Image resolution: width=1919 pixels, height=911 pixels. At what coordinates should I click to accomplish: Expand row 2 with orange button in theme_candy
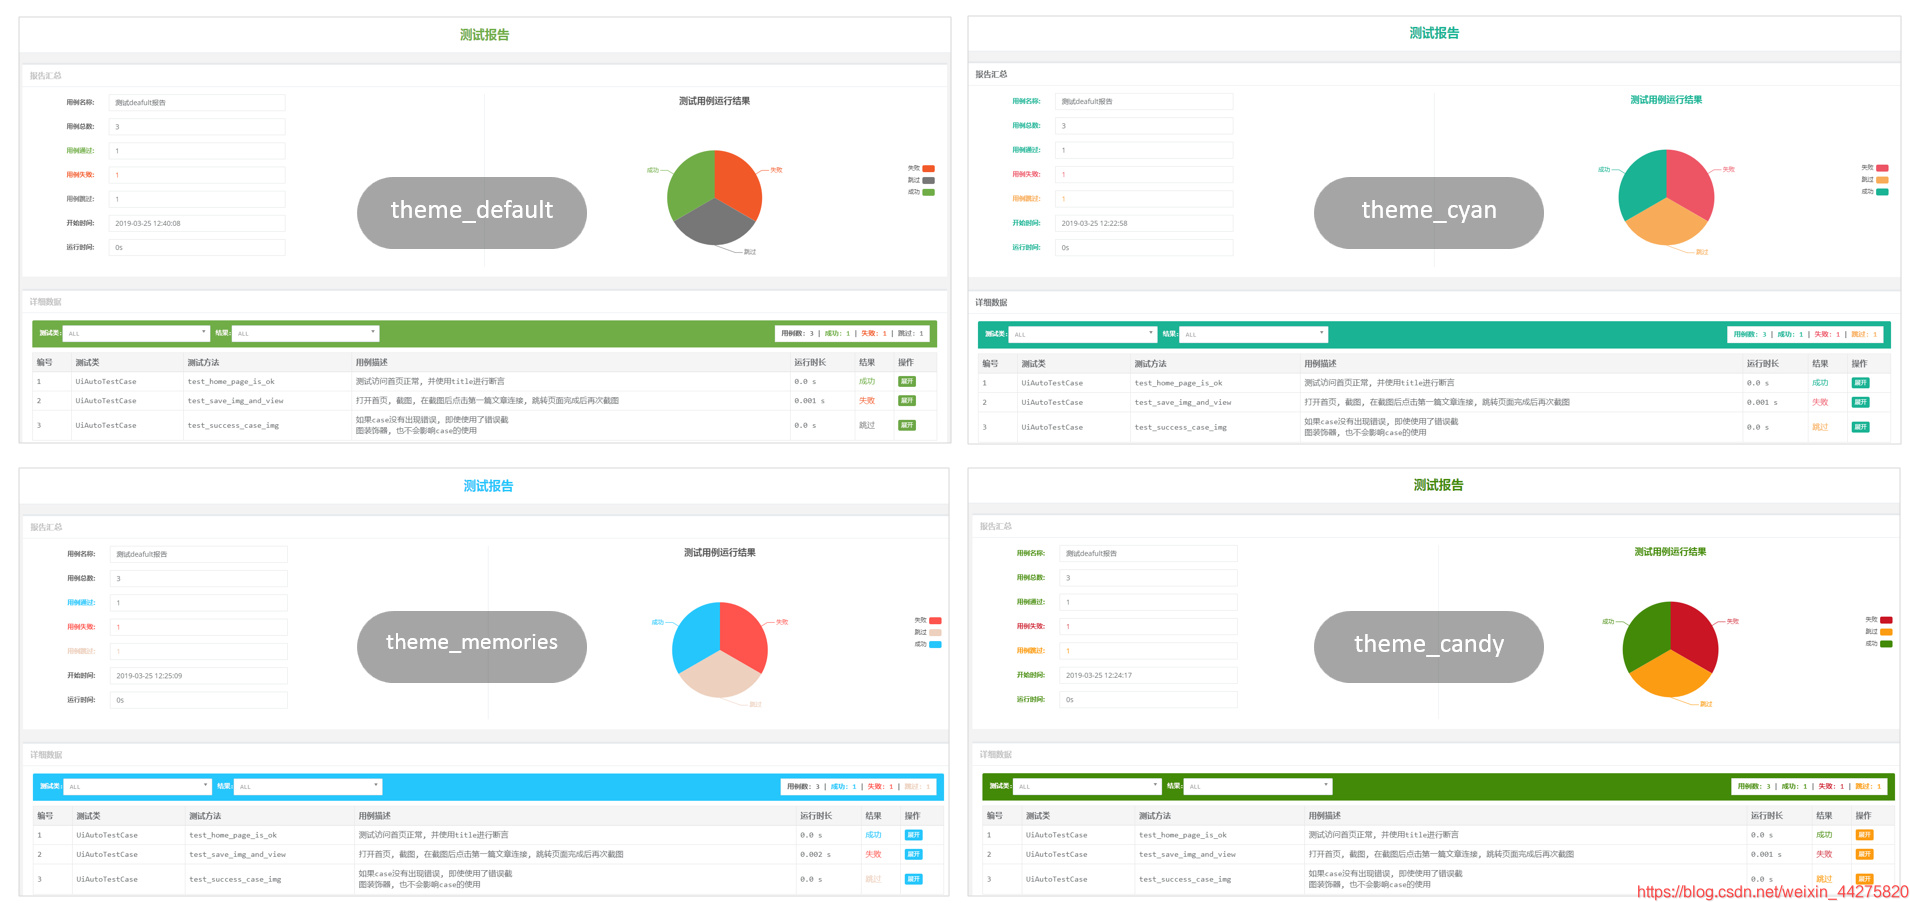(x=1864, y=854)
